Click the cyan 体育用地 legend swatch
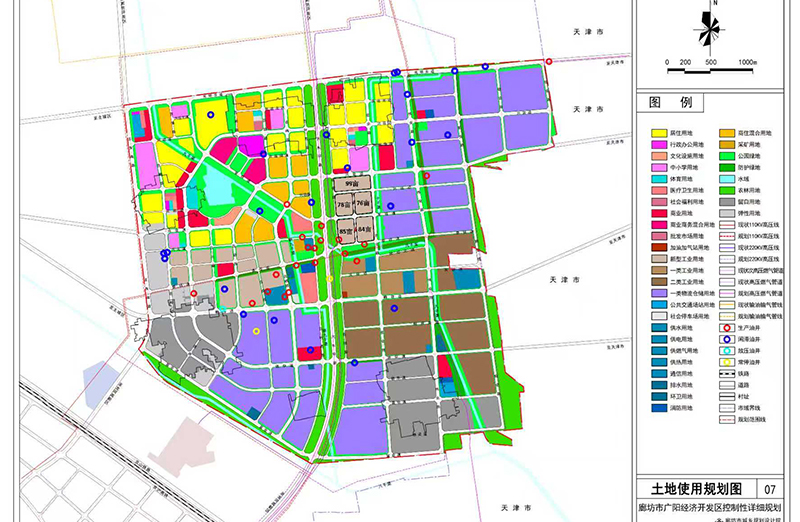800x522 pixels. (x=659, y=178)
